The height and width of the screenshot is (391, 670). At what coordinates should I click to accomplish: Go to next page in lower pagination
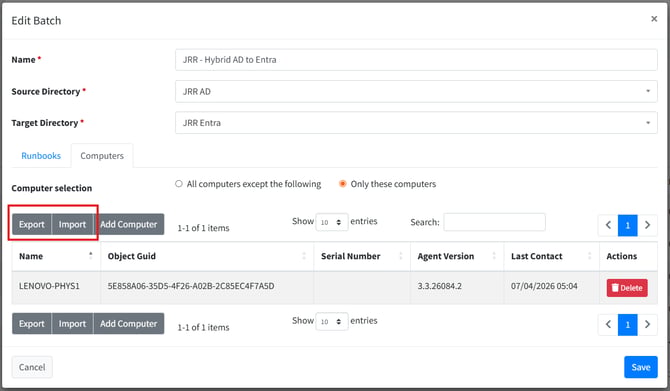(647, 324)
